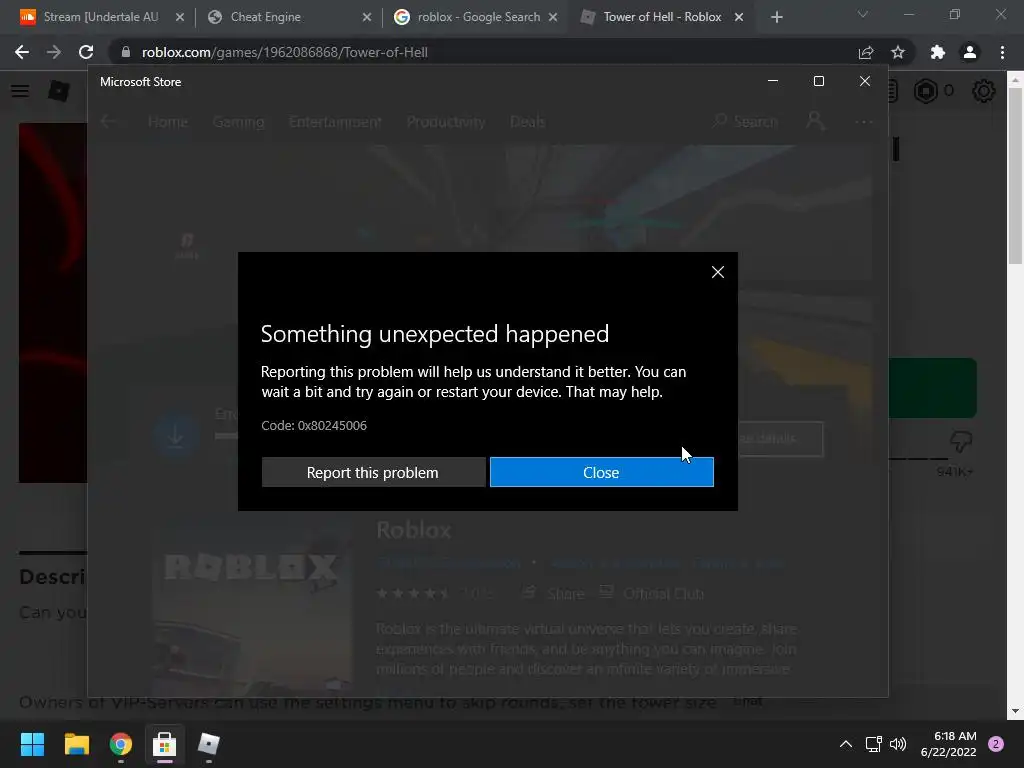Open Chrome three-dot menu
Viewport: 1024px width, 768px height.
[x=1002, y=52]
